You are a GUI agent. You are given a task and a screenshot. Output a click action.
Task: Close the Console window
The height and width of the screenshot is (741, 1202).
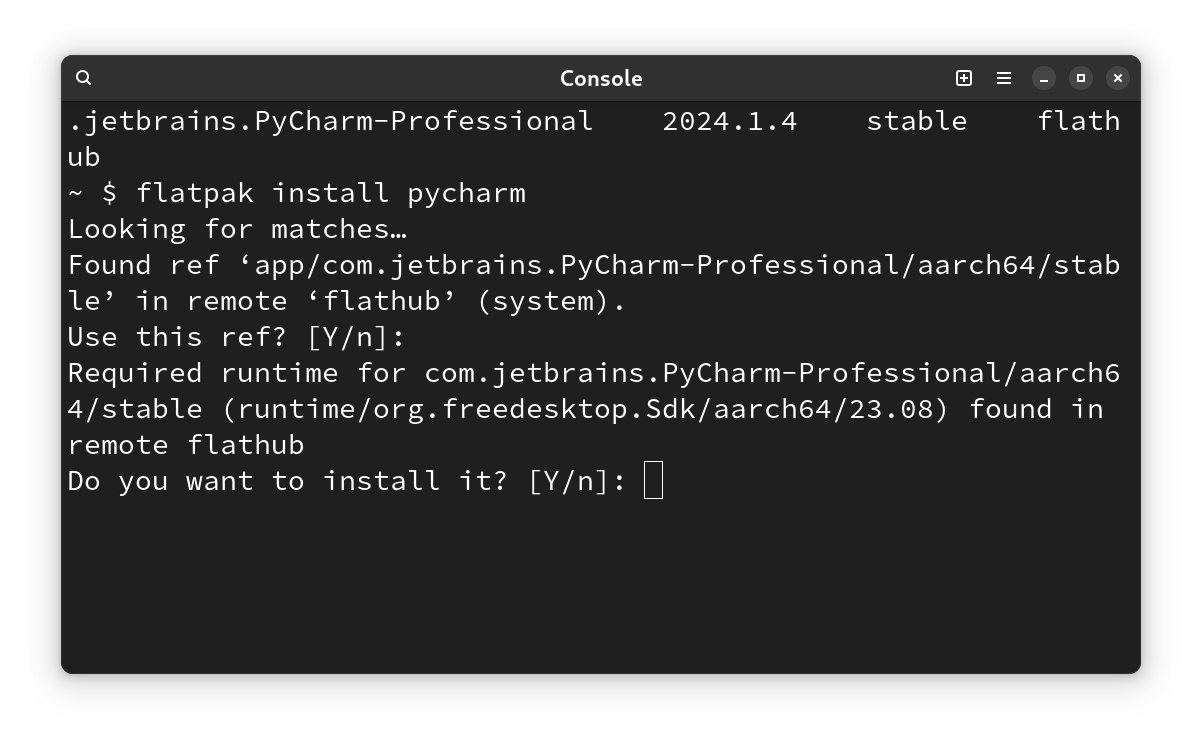1118,78
